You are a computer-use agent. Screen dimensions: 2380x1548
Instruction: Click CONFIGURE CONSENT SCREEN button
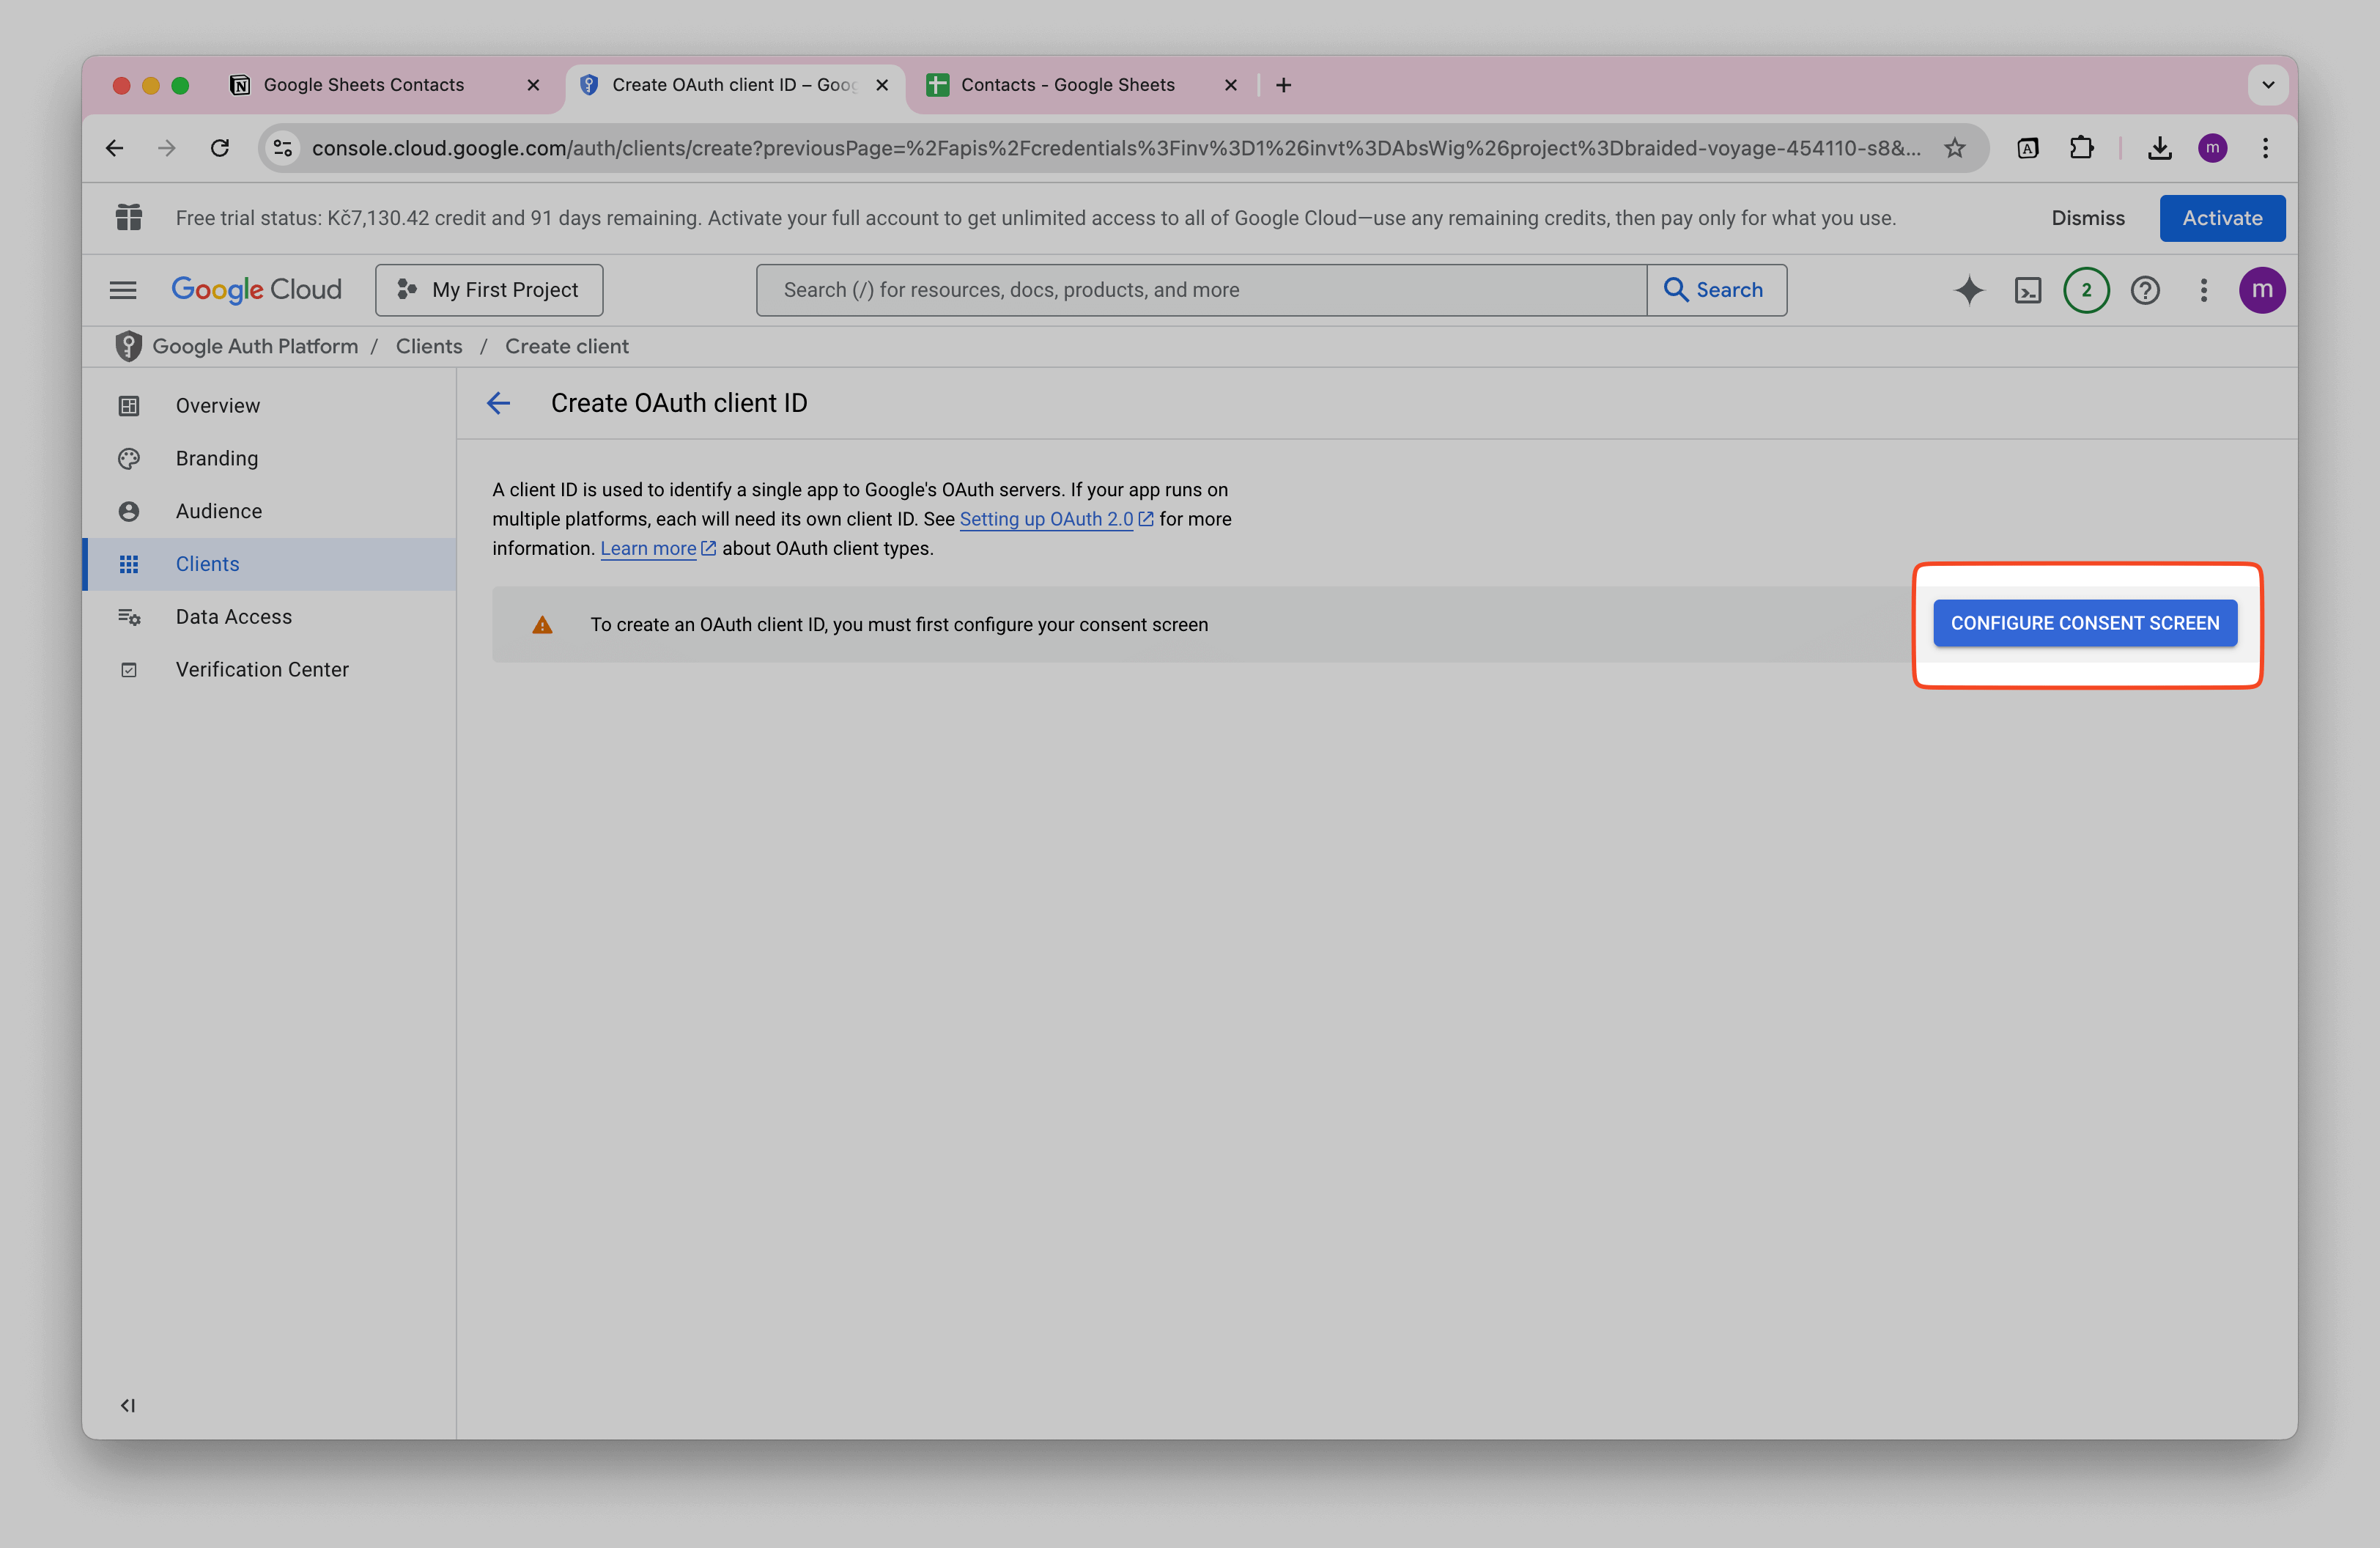[x=2085, y=623]
